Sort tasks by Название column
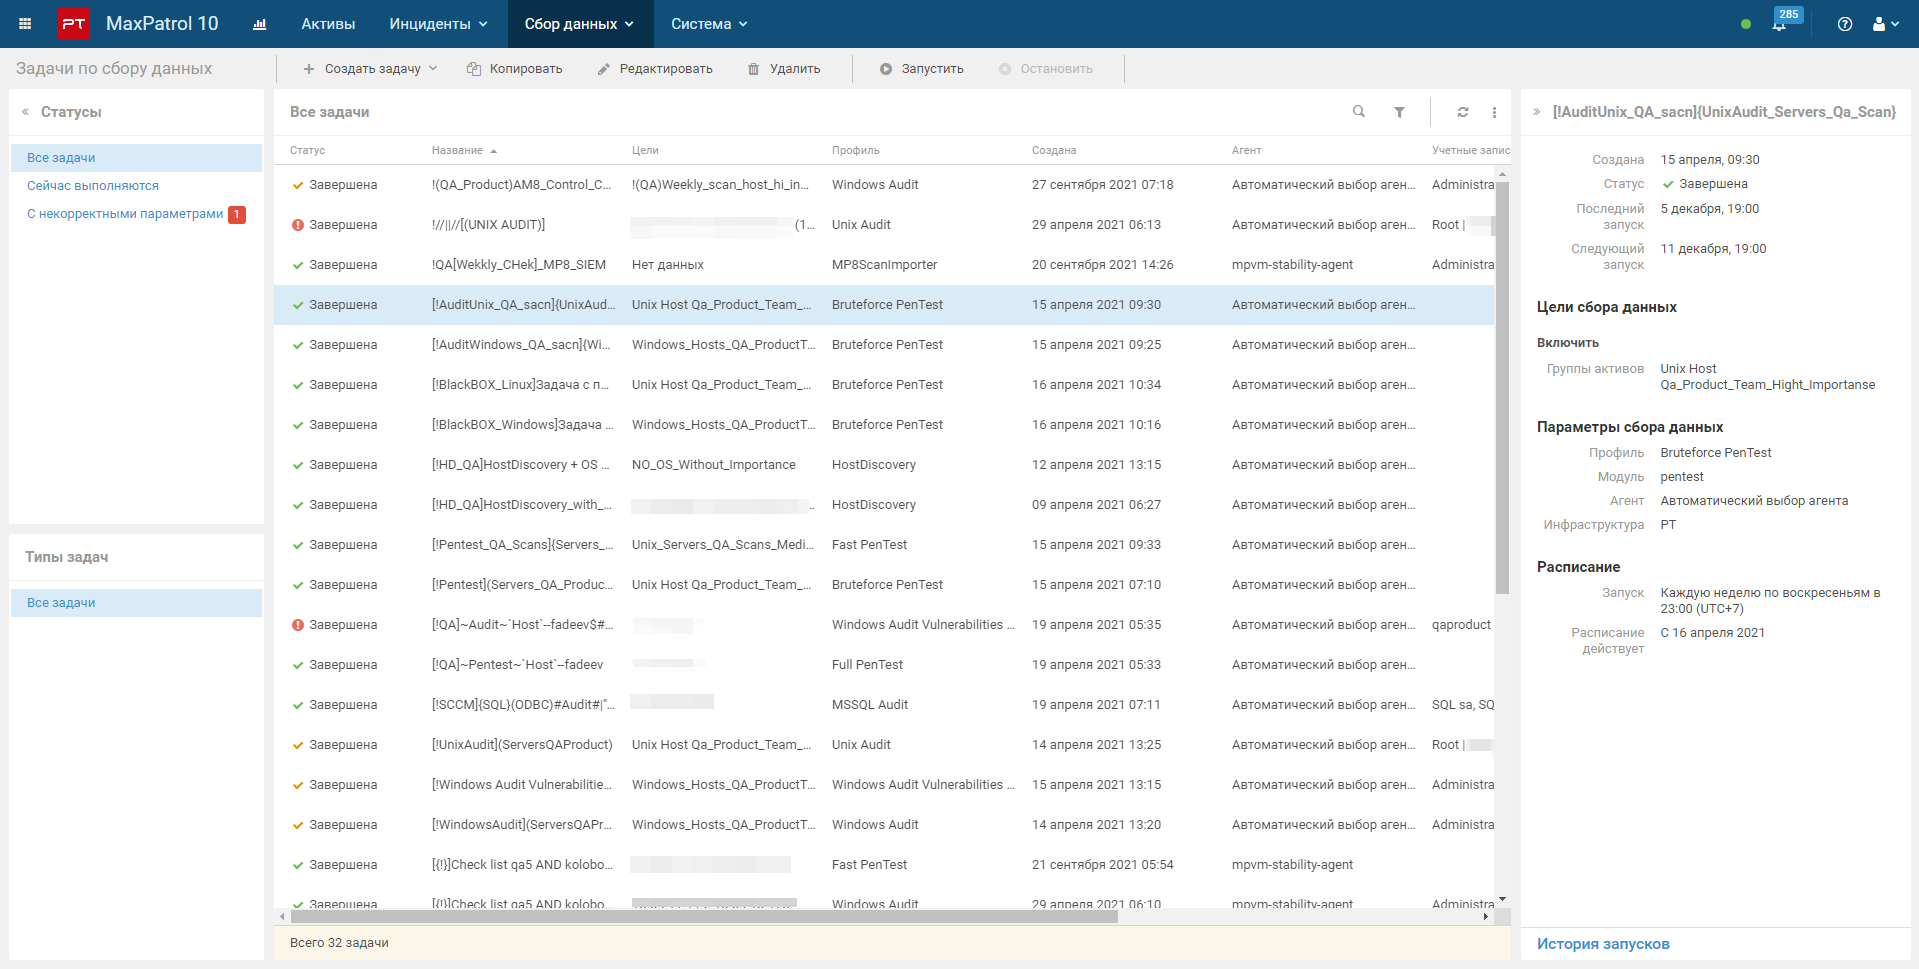The width and height of the screenshot is (1919, 969). pos(457,150)
